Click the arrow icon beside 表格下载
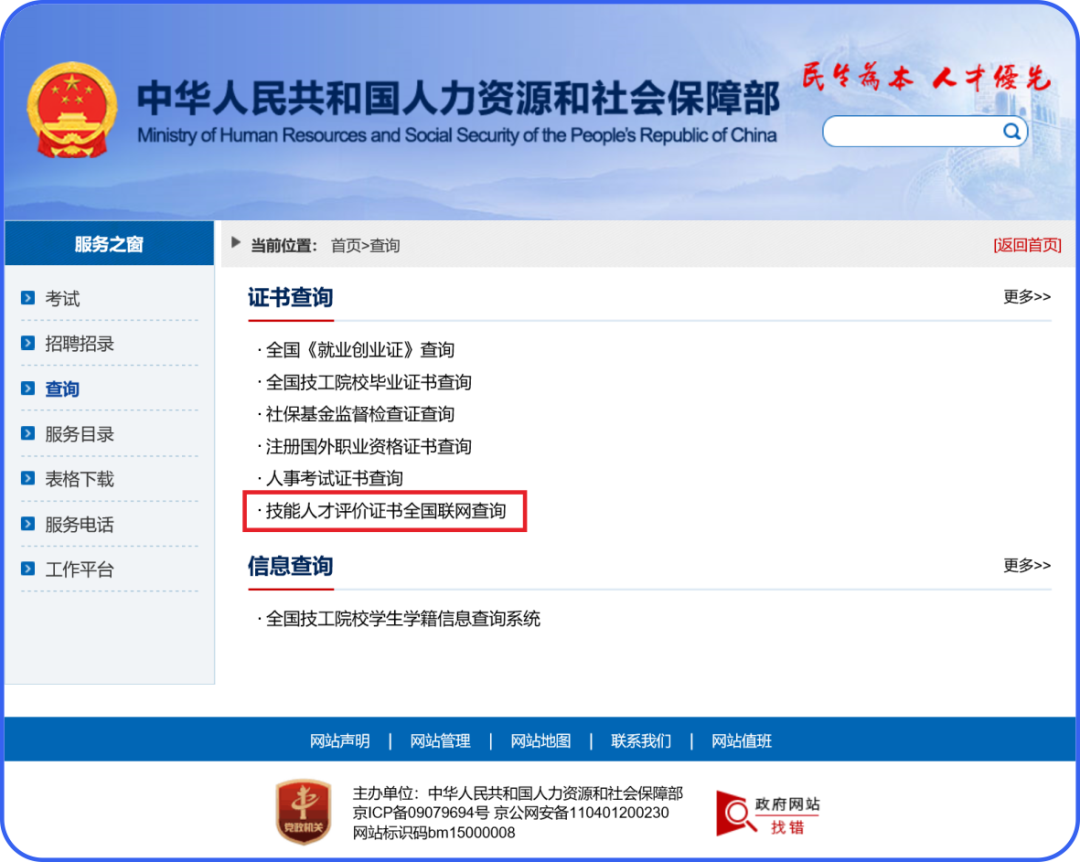This screenshot has height=862, width=1080. [x=28, y=478]
